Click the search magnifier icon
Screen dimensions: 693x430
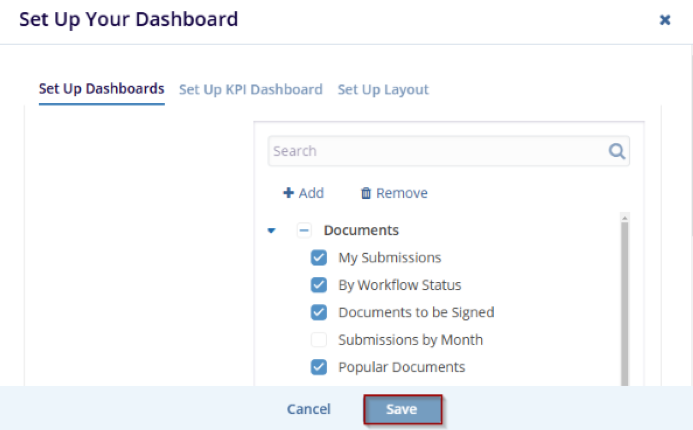point(616,152)
